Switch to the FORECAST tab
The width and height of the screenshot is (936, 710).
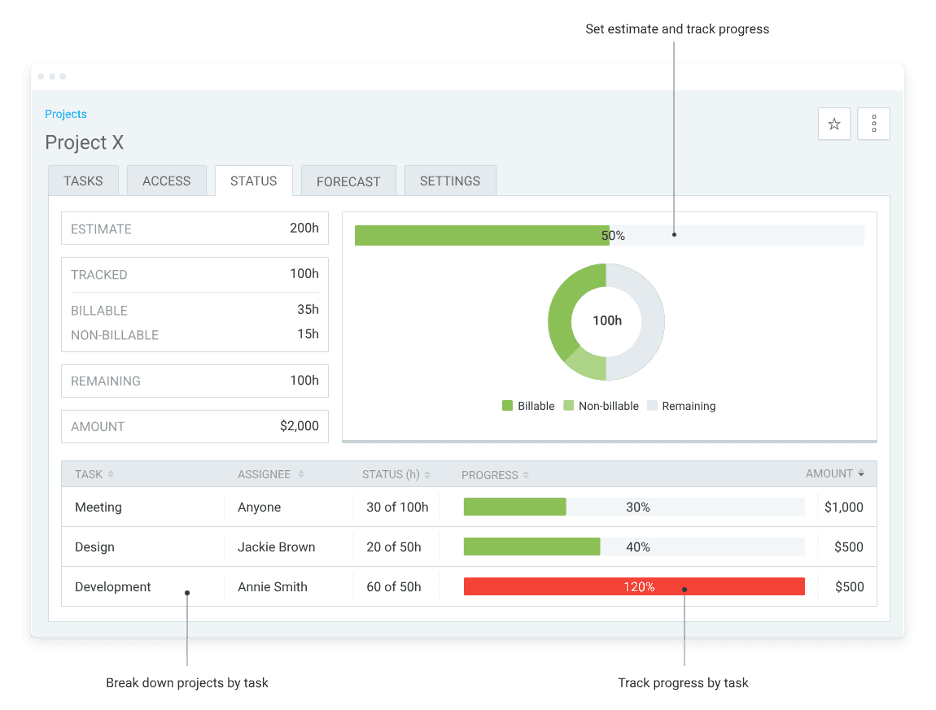click(x=348, y=180)
